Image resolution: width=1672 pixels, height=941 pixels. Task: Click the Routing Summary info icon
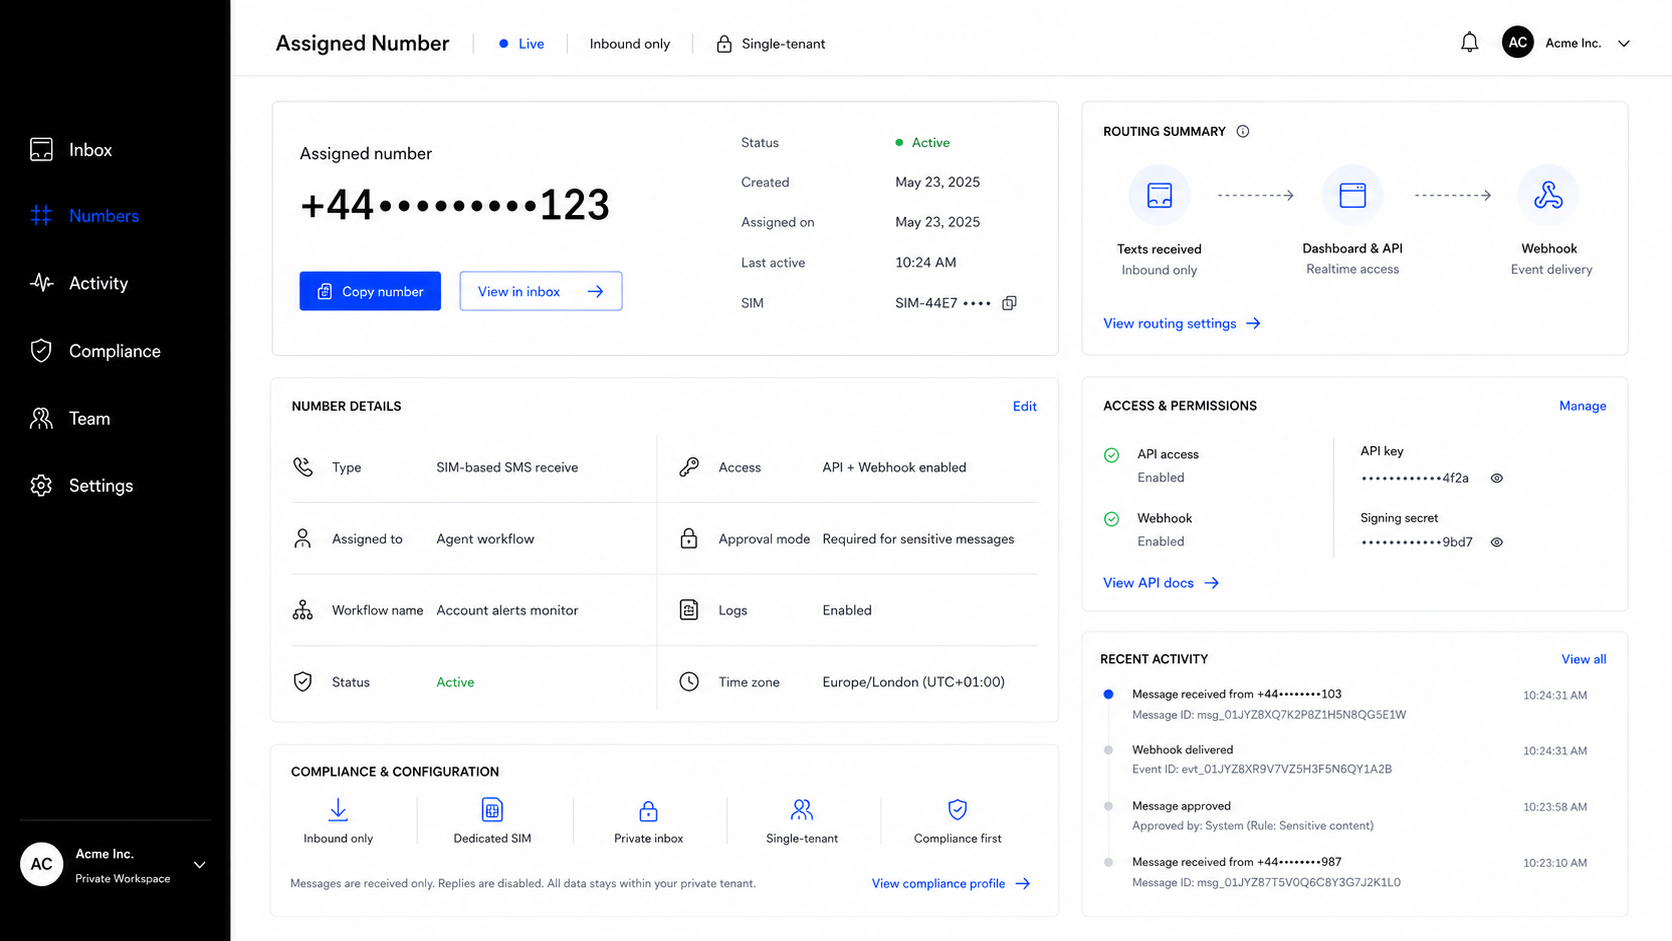point(1243,131)
